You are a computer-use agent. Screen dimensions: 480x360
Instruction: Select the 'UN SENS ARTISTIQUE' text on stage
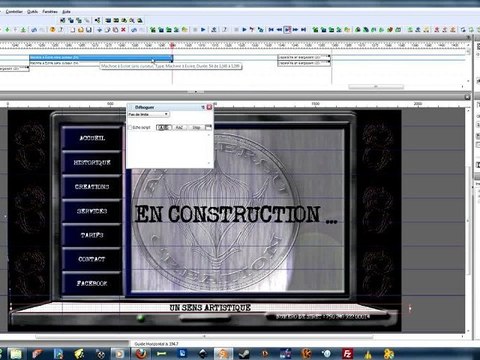[x=210, y=307]
